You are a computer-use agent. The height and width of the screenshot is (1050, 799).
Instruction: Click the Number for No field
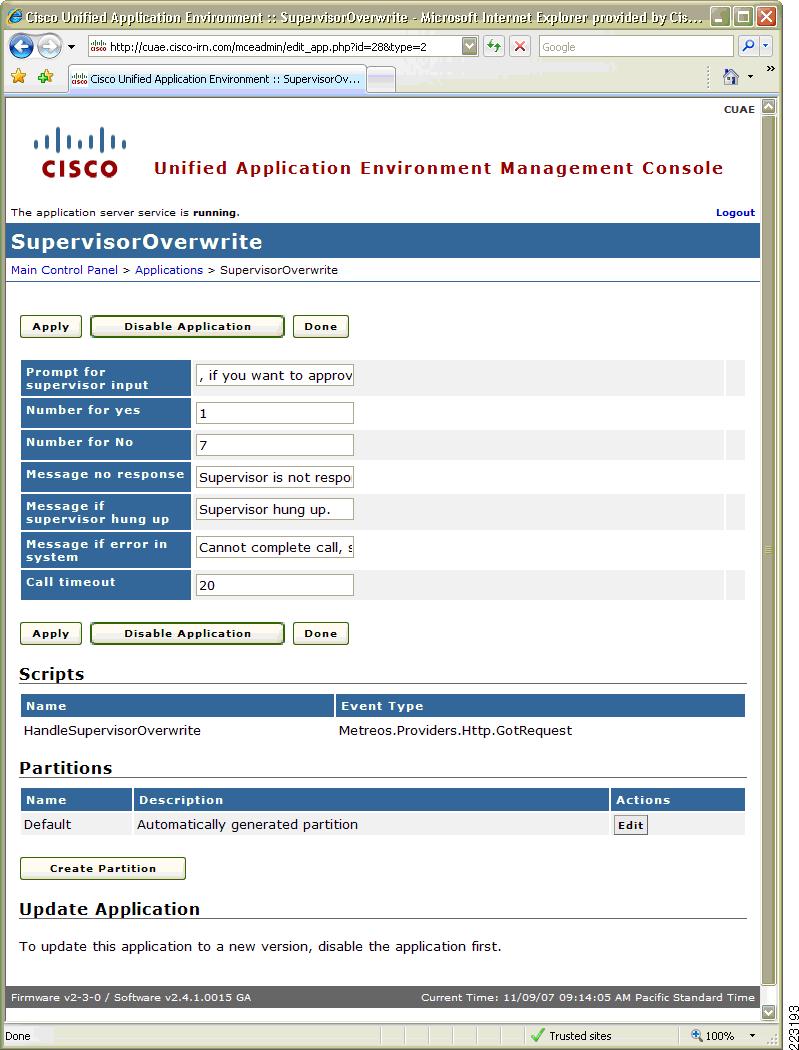(x=275, y=445)
